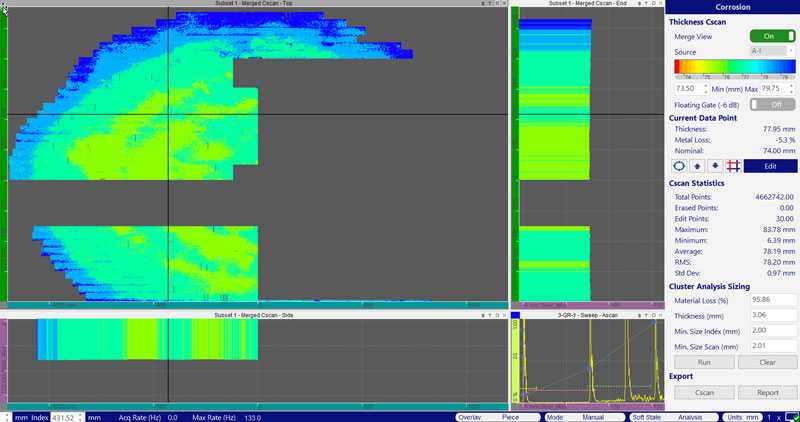Click the up arrow data point icon
Screen dimensions: 800x422
click(x=697, y=166)
